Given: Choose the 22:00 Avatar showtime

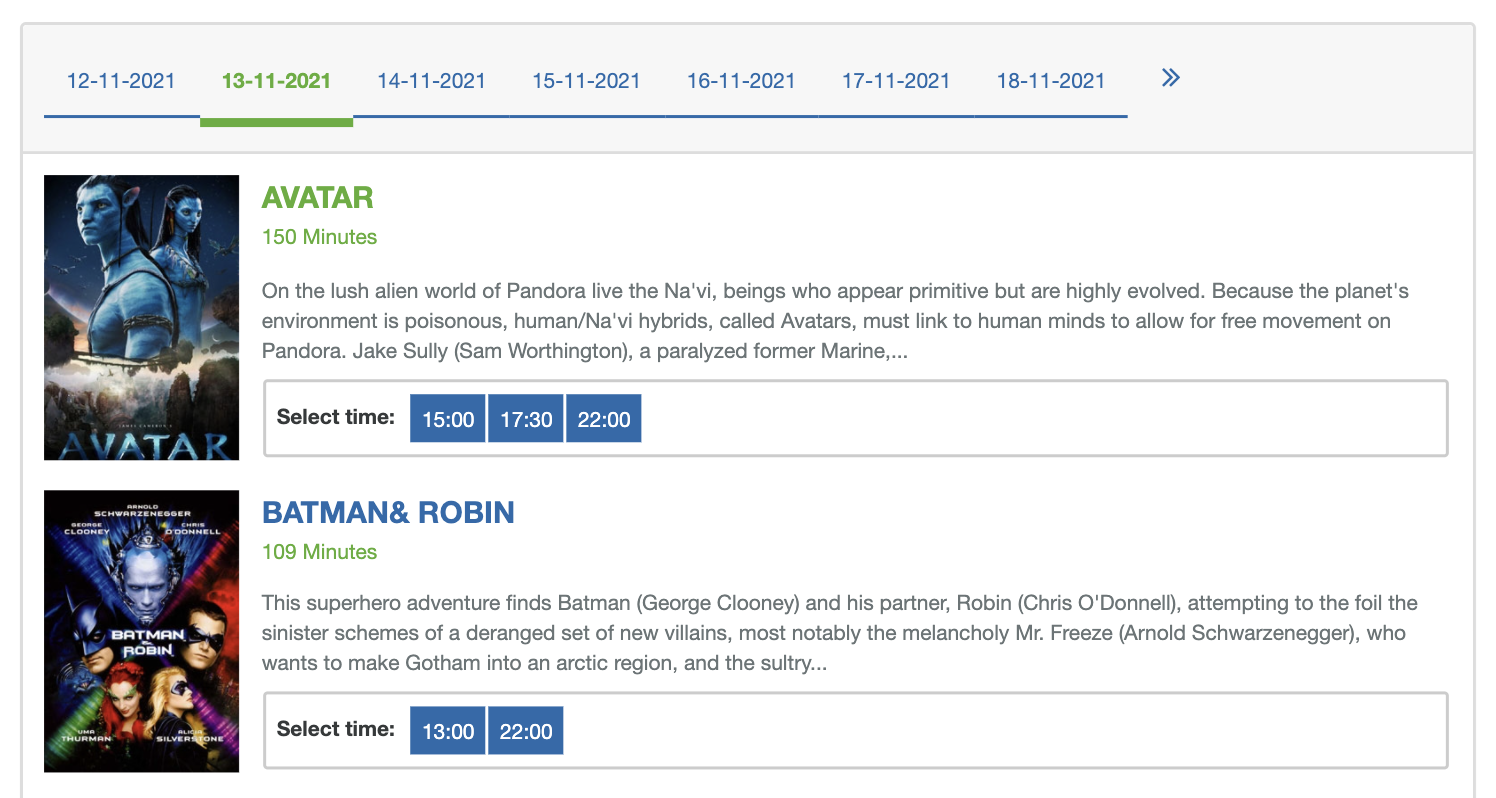Looking at the screenshot, I should tap(604, 418).
